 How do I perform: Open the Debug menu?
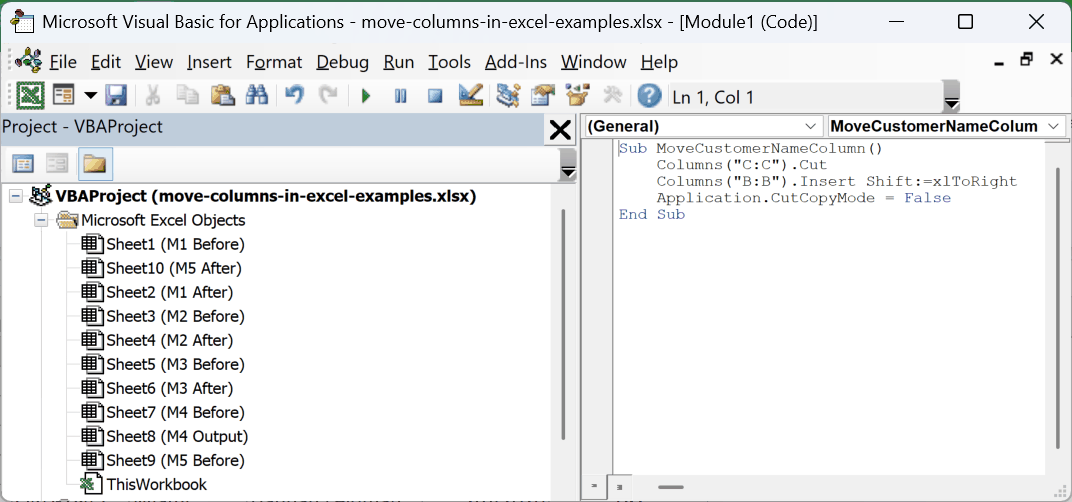[343, 62]
